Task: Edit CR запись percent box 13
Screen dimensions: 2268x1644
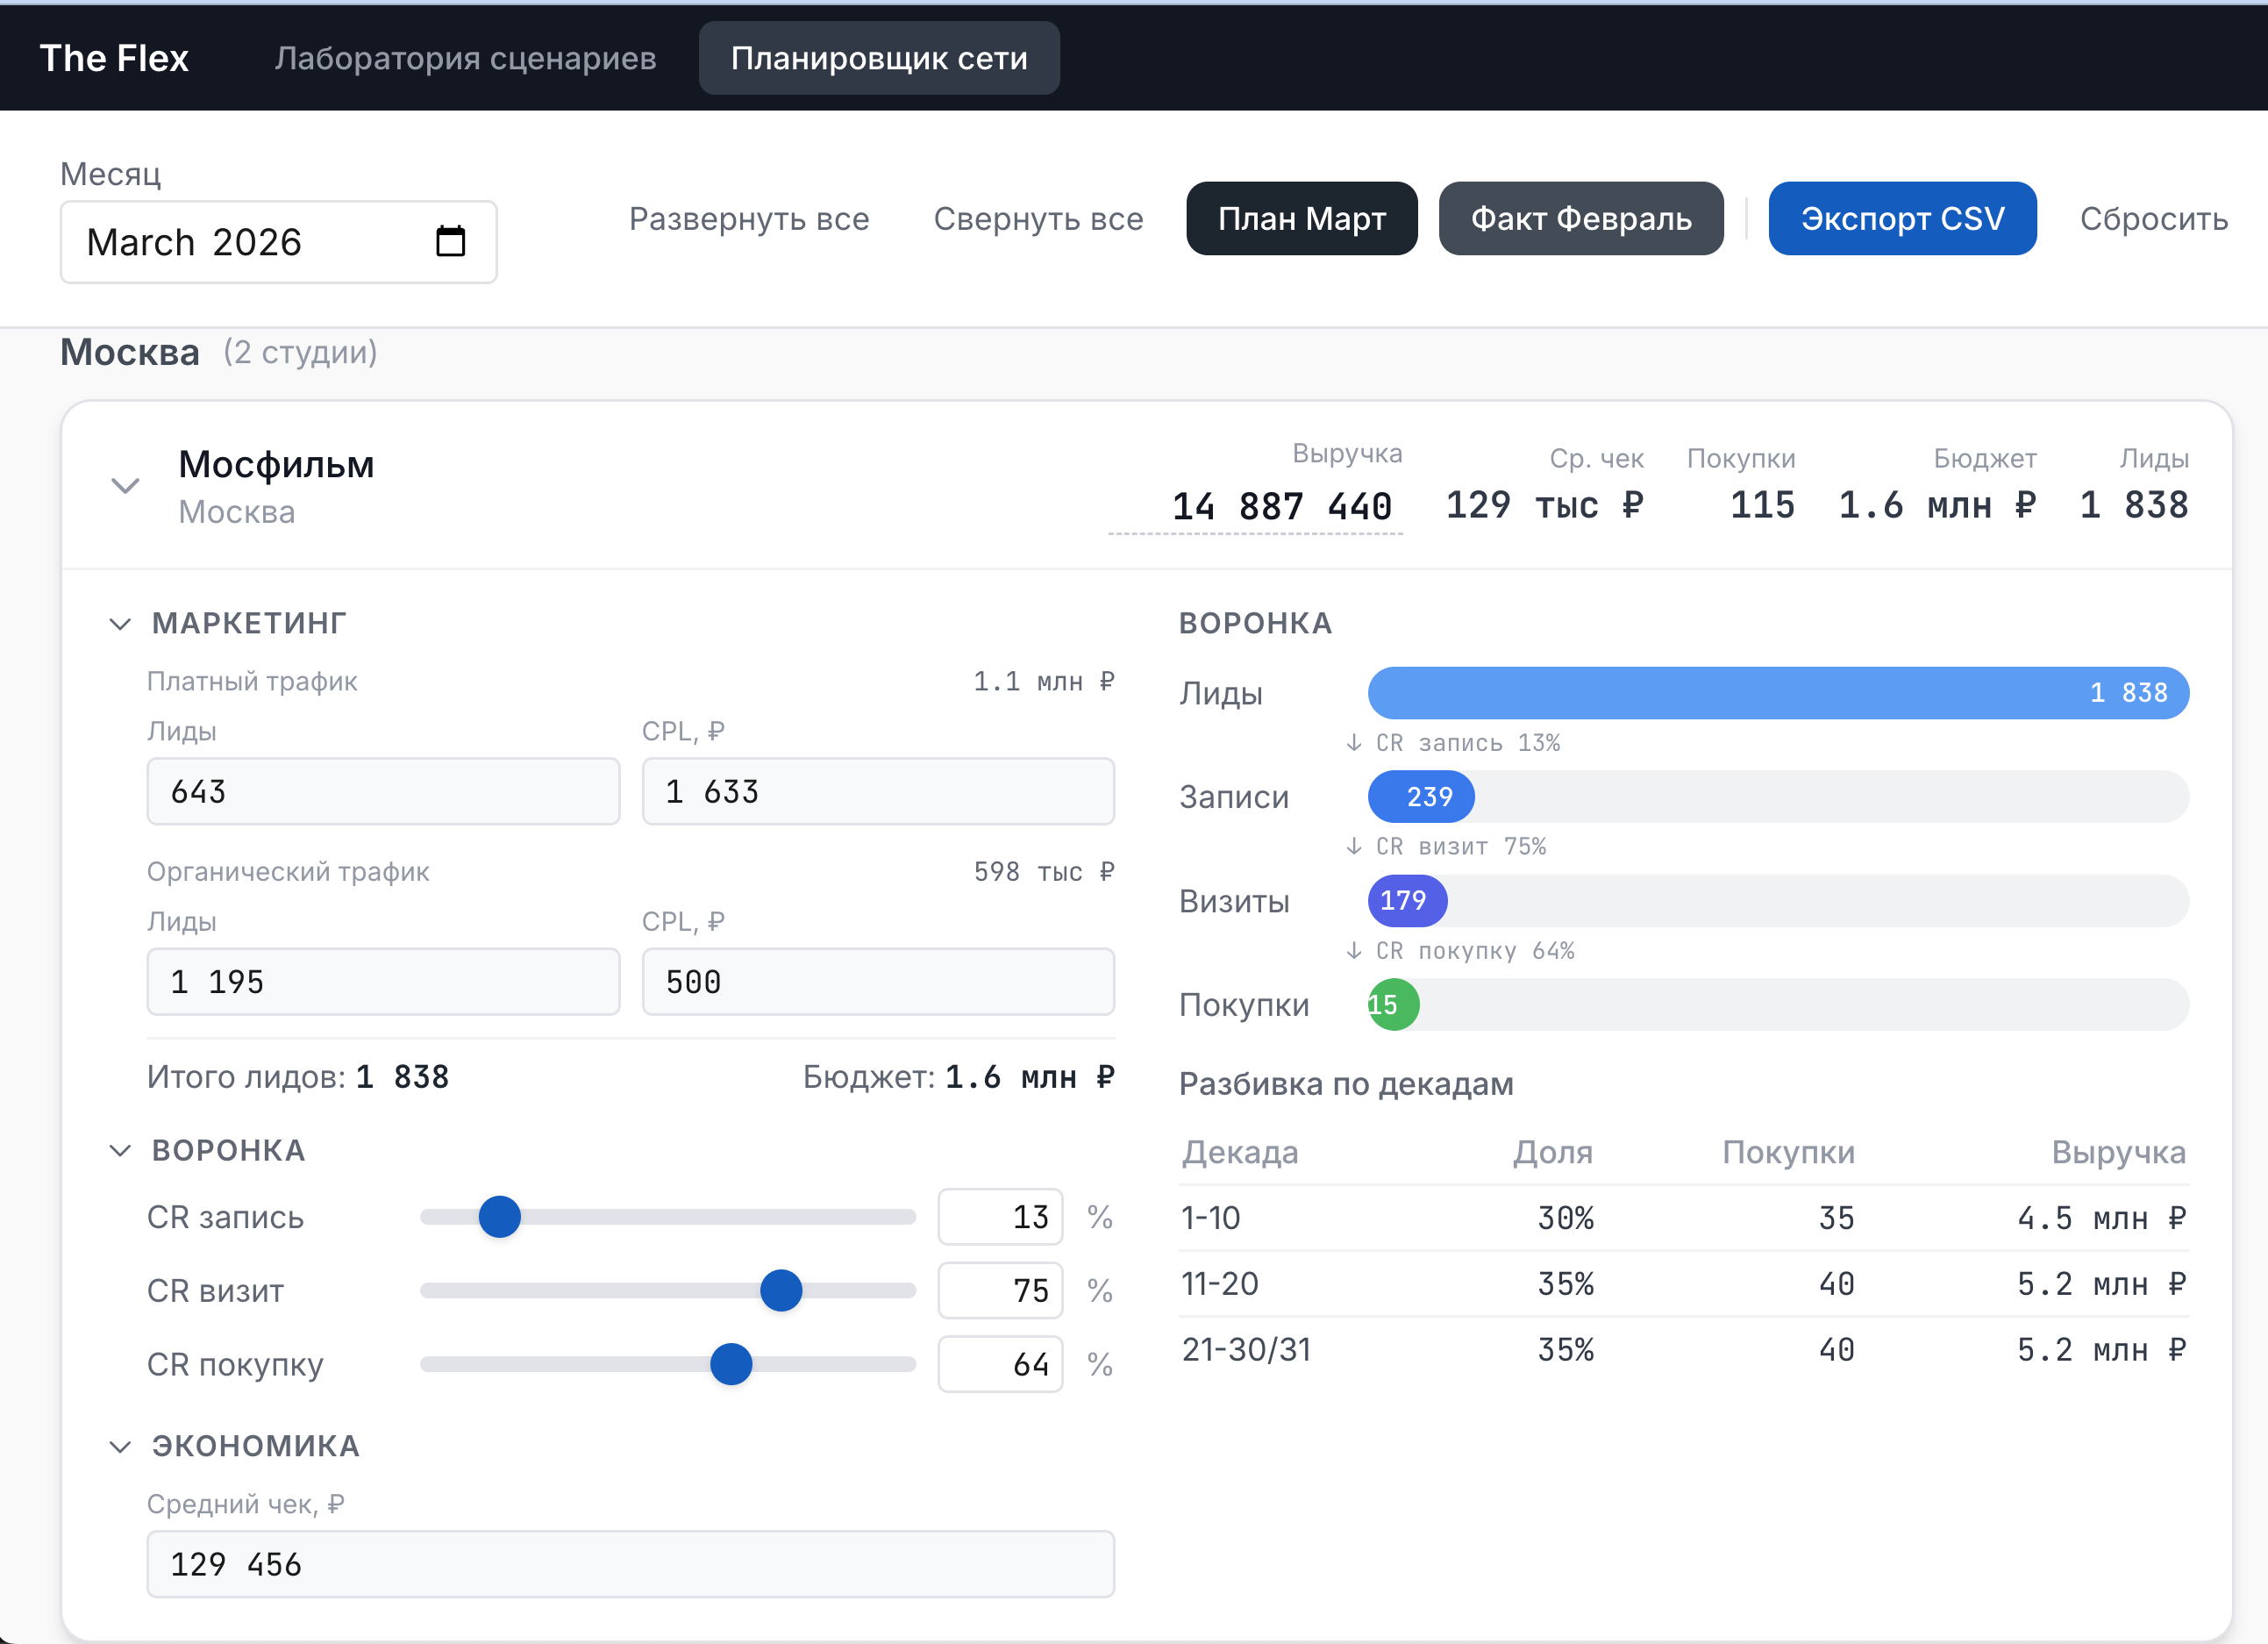Action: click(x=1000, y=1217)
